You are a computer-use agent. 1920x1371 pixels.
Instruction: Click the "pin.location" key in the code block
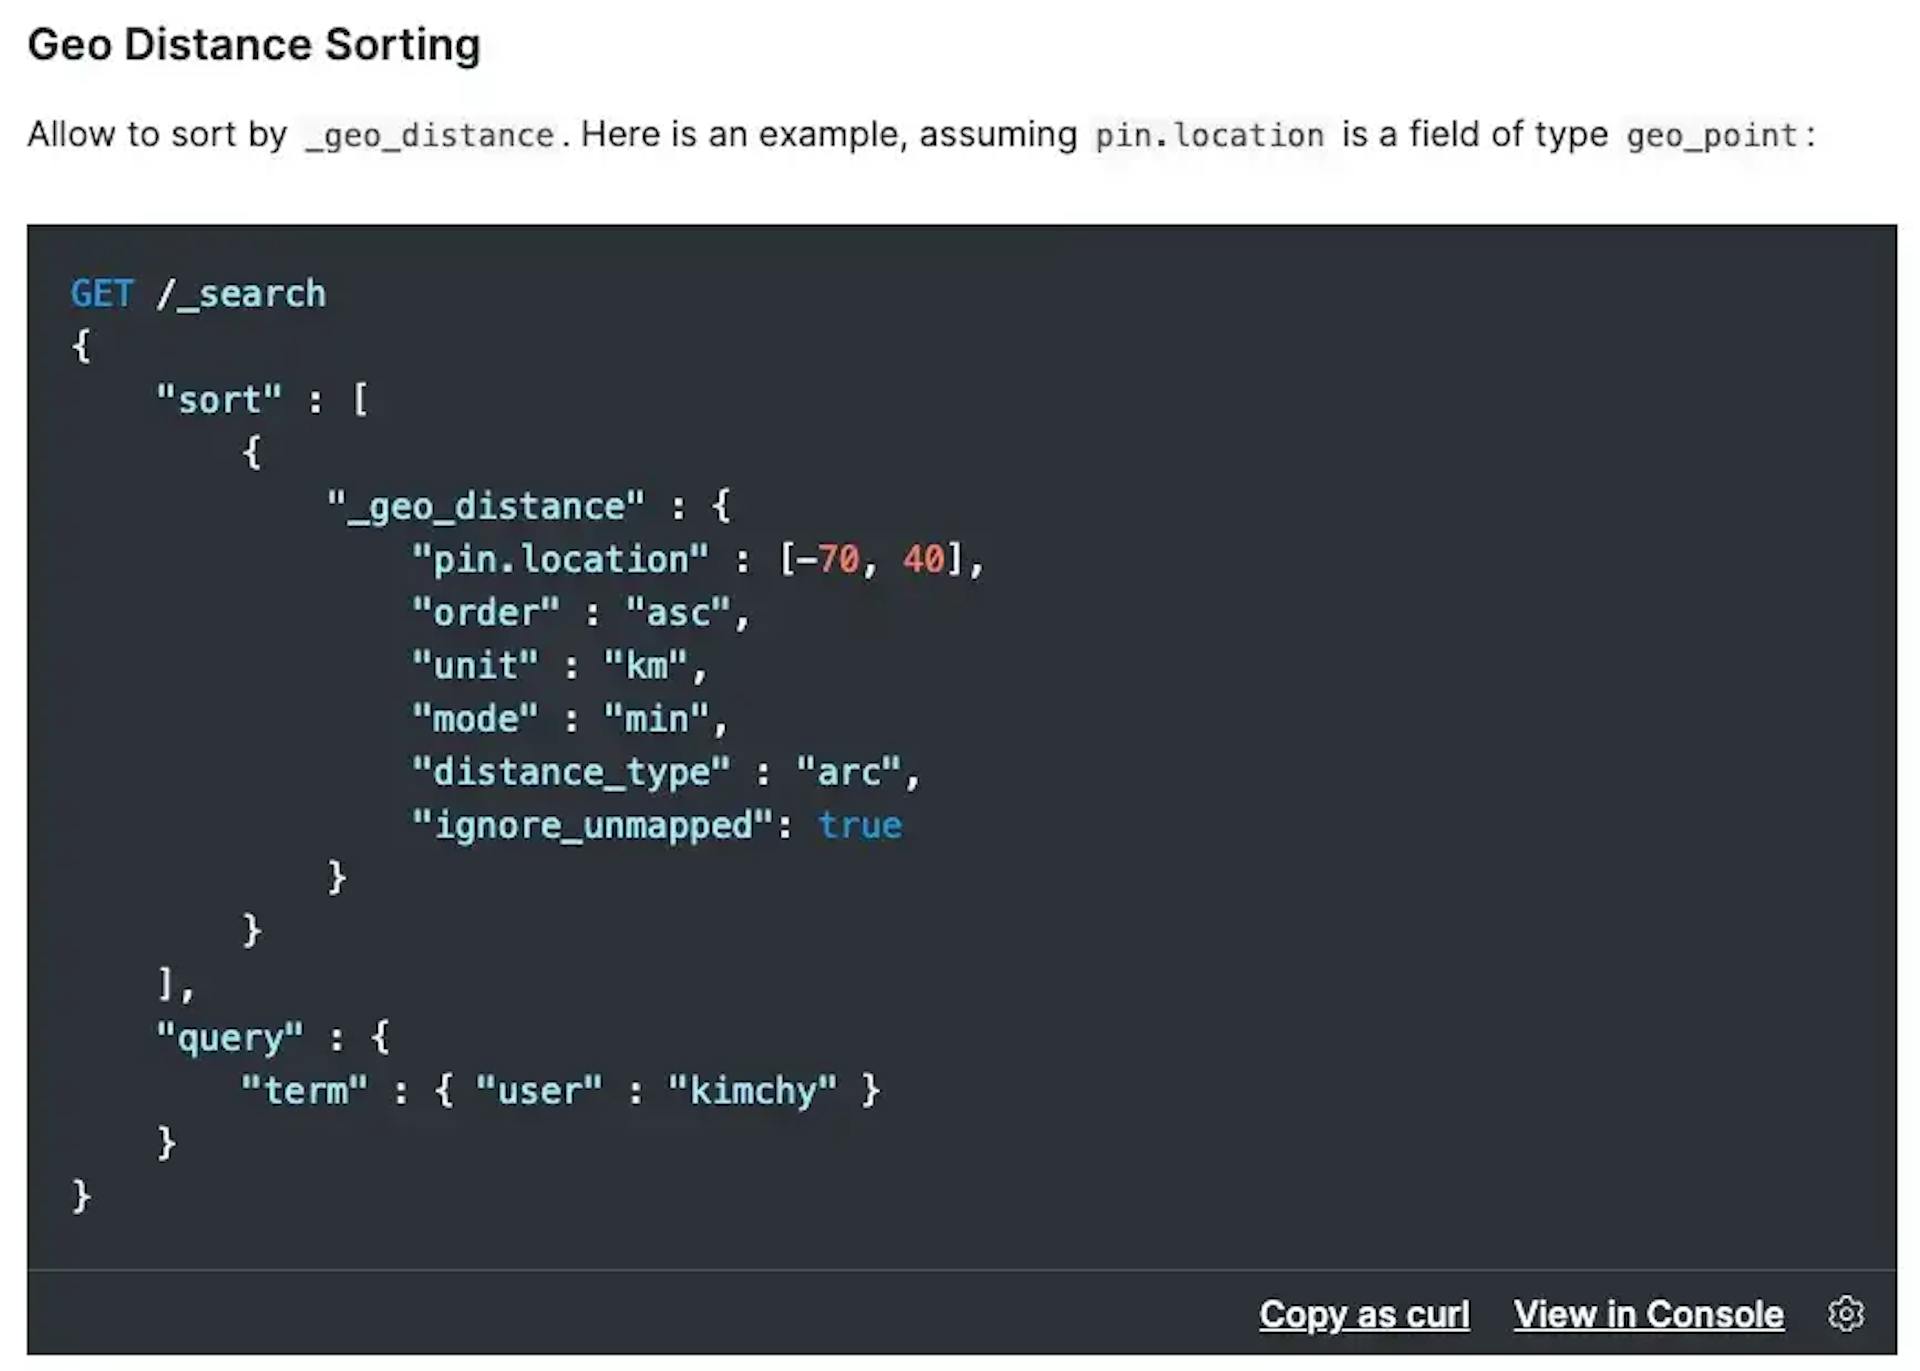pos(561,559)
